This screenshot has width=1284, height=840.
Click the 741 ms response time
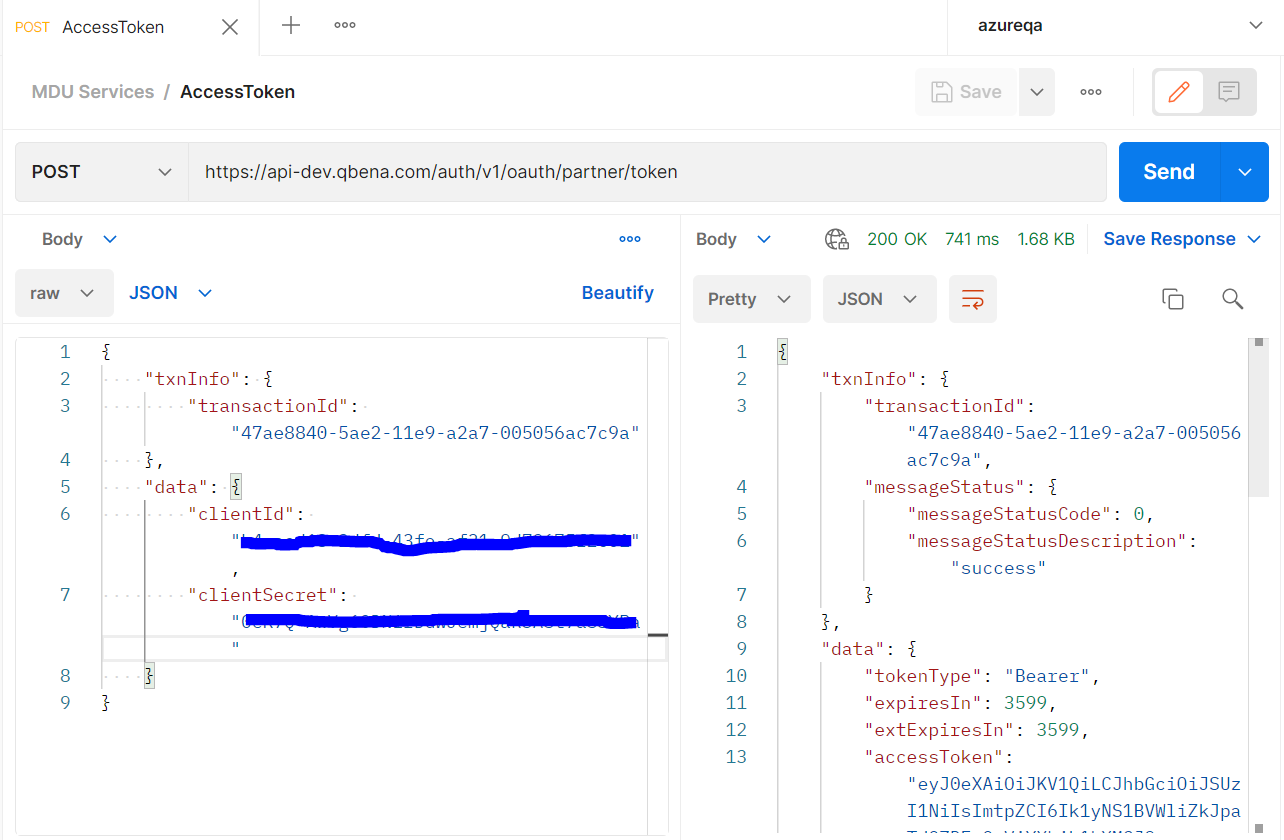[x=972, y=239]
